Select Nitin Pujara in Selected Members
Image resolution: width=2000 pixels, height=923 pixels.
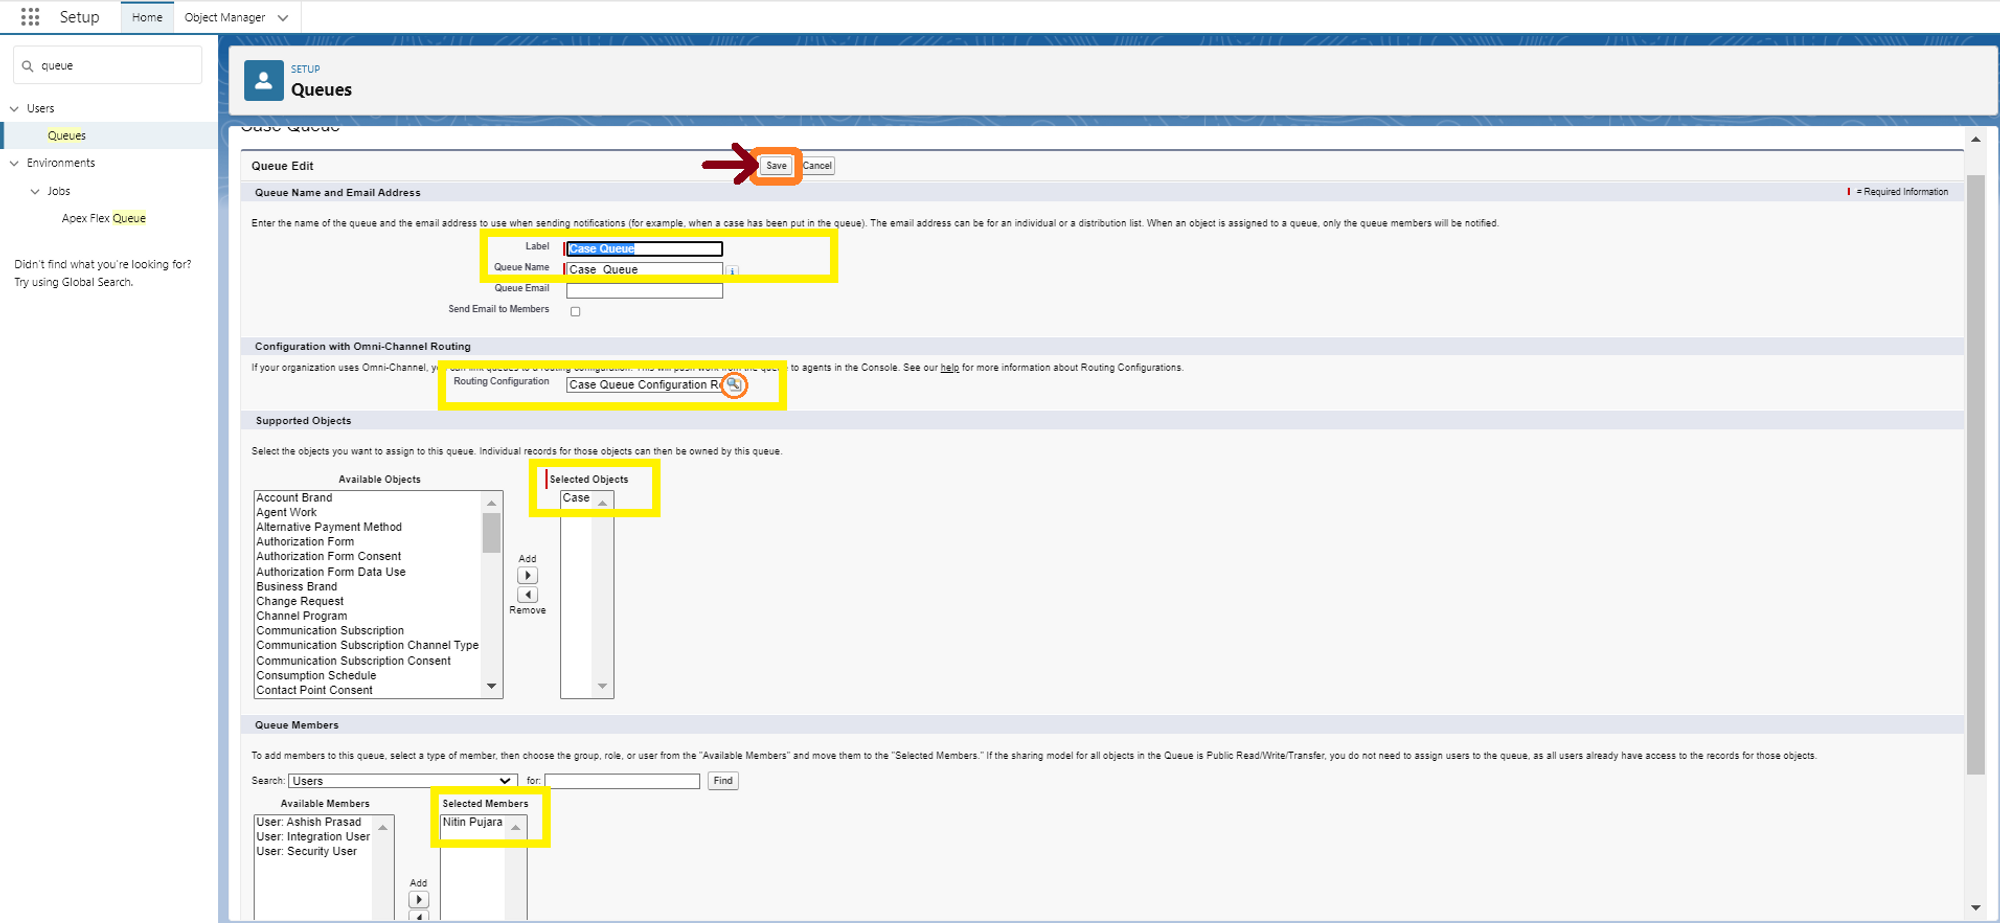(x=473, y=822)
